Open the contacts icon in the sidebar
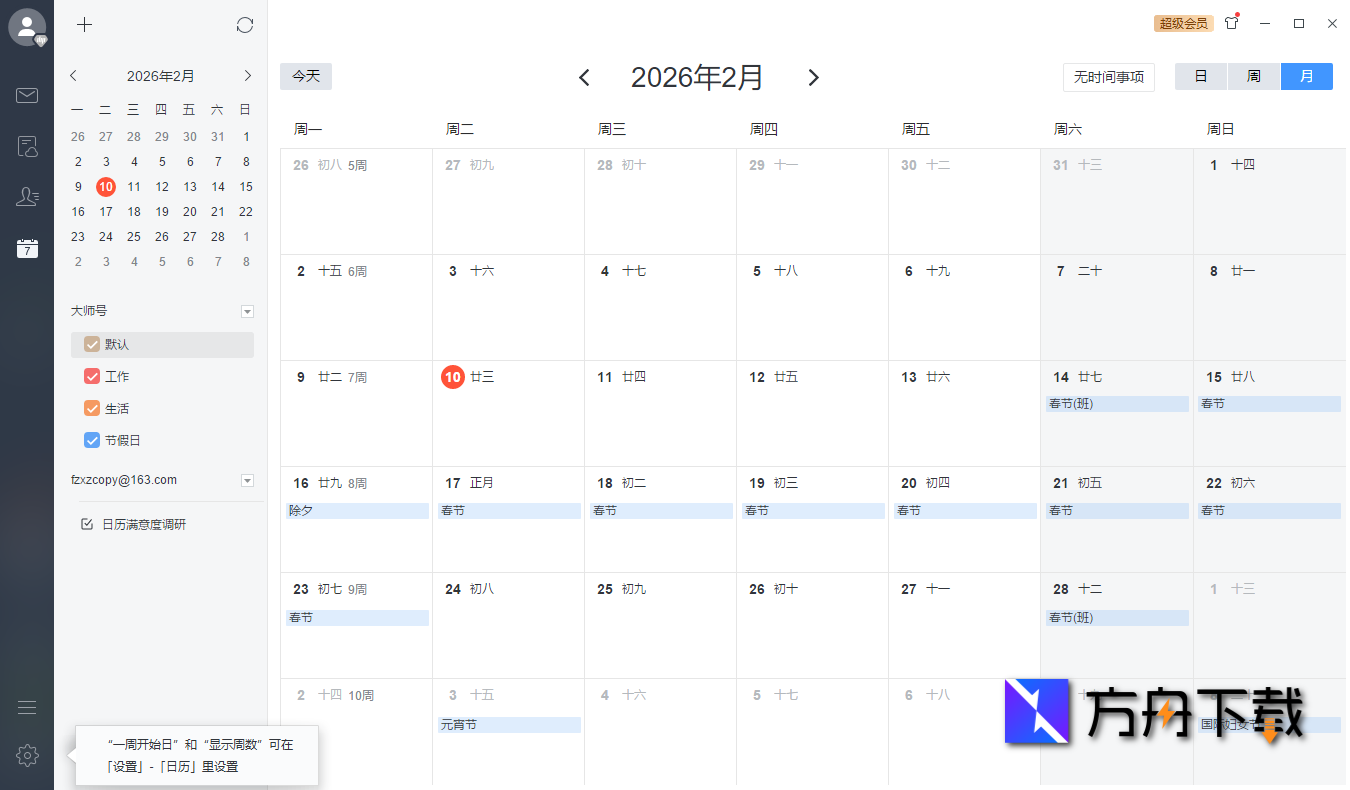The image size is (1350, 790). (x=27, y=197)
